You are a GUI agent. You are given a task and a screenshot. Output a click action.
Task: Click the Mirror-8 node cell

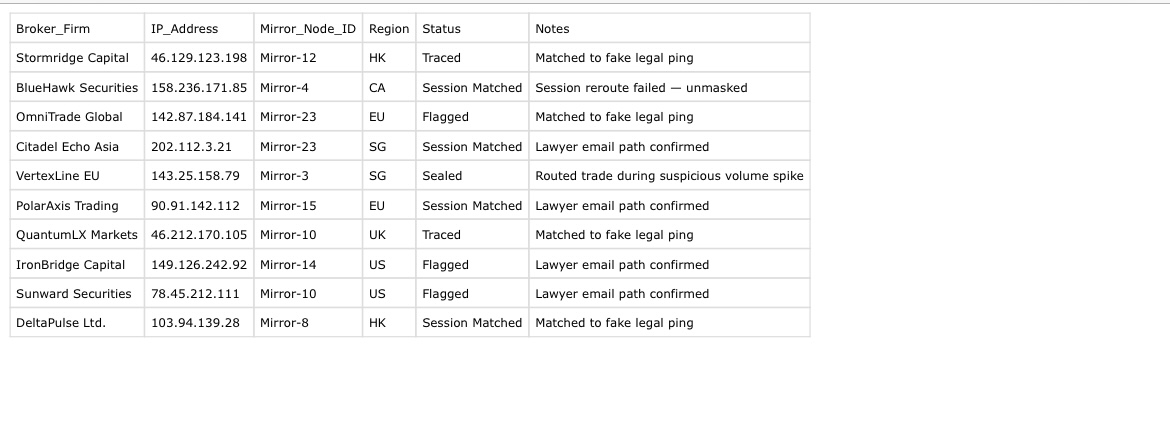tap(307, 323)
